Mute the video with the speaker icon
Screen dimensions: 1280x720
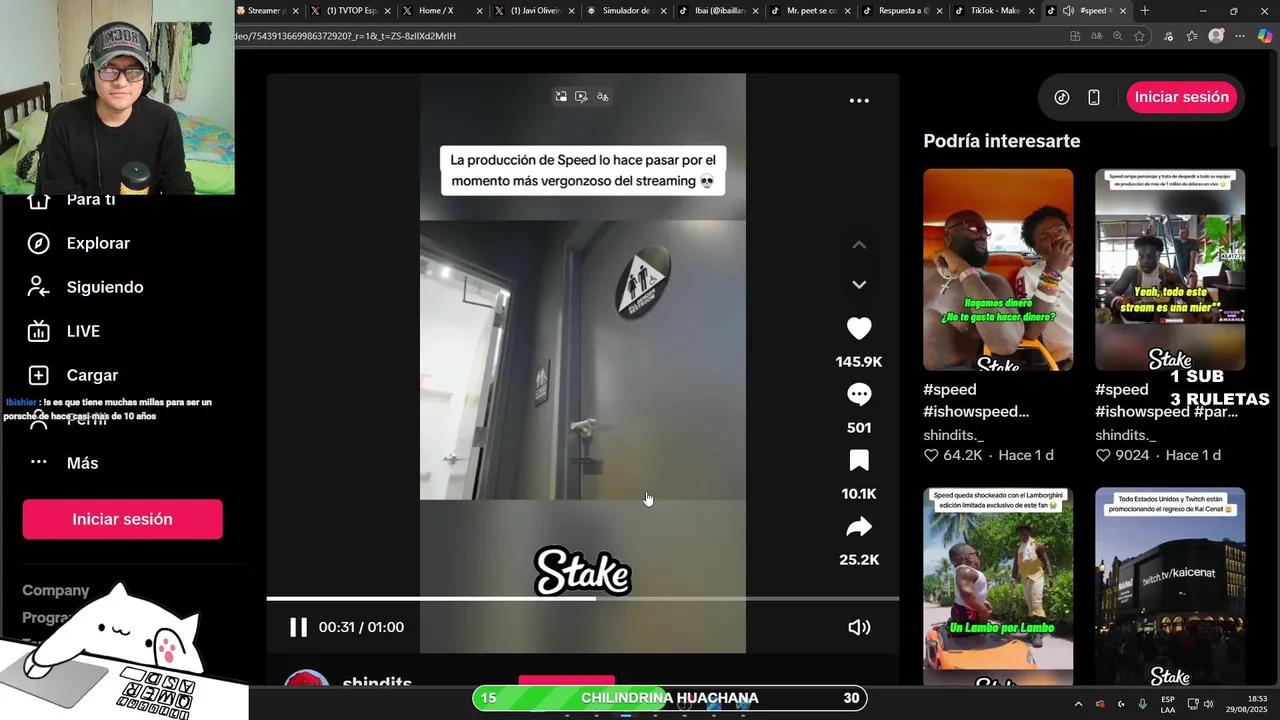click(859, 627)
